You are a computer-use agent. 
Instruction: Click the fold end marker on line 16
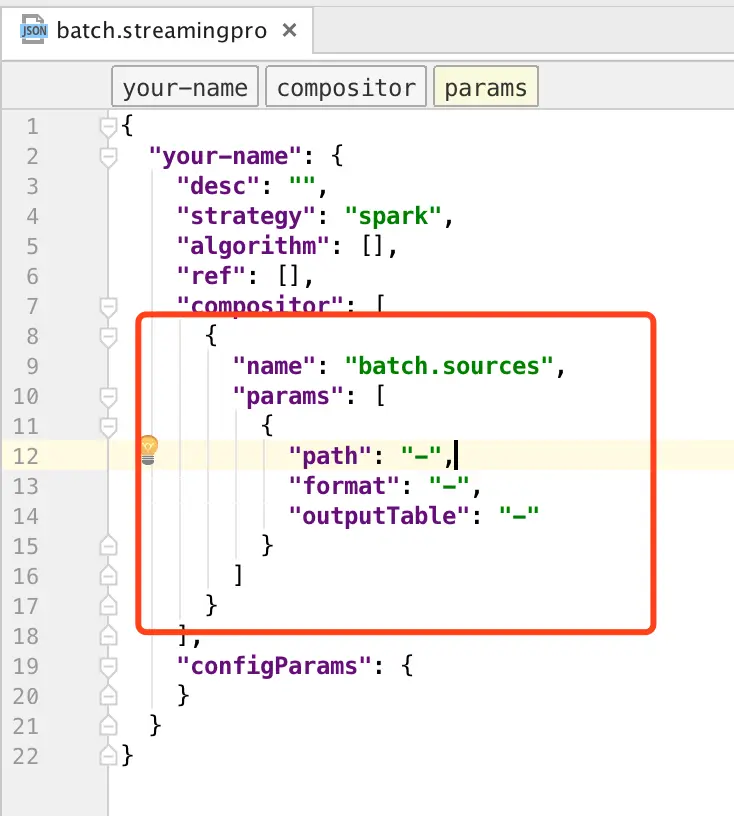pos(108,576)
